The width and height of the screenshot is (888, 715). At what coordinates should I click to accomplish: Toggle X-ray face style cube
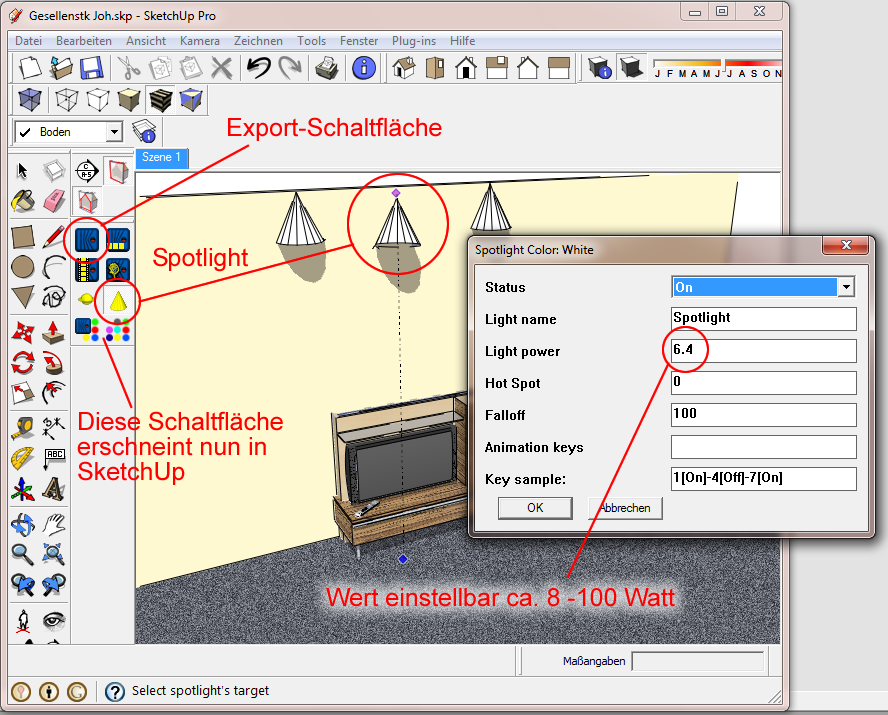[31, 99]
